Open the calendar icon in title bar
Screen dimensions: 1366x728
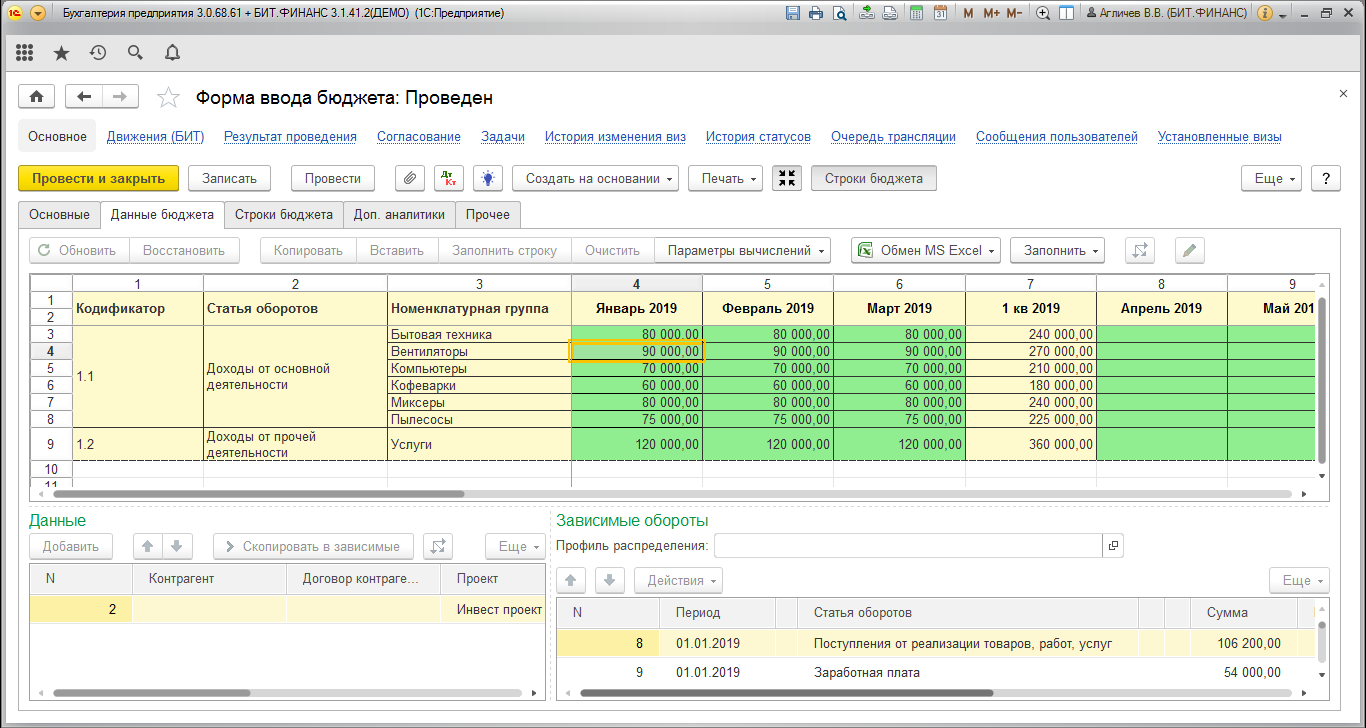click(940, 14)
